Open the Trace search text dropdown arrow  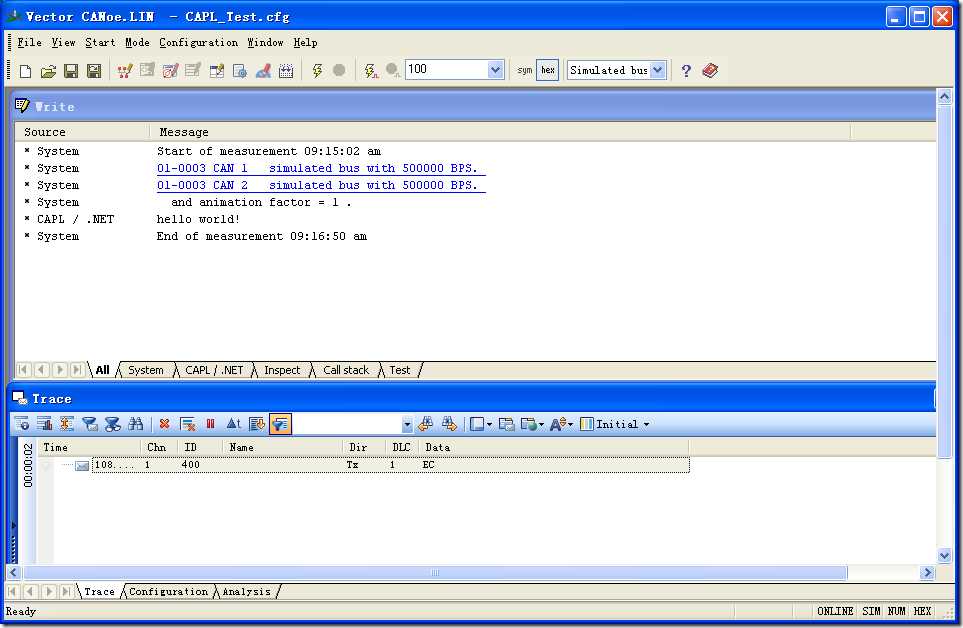(x=407, y=424)
